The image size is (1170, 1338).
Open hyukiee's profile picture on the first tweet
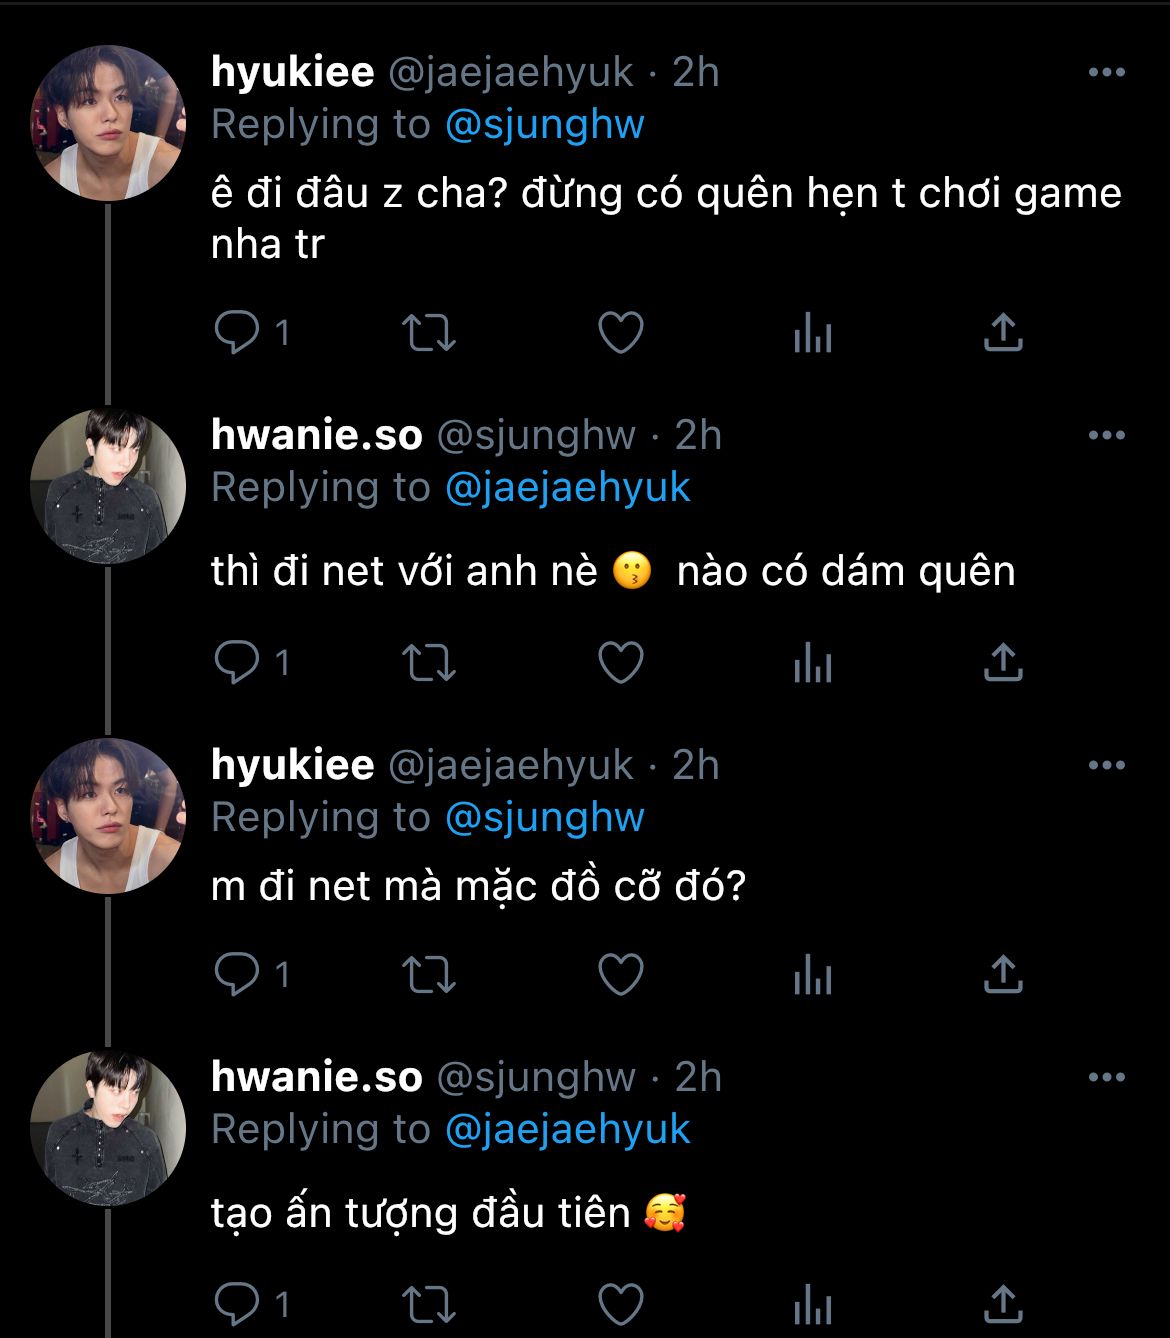(108, 123)
